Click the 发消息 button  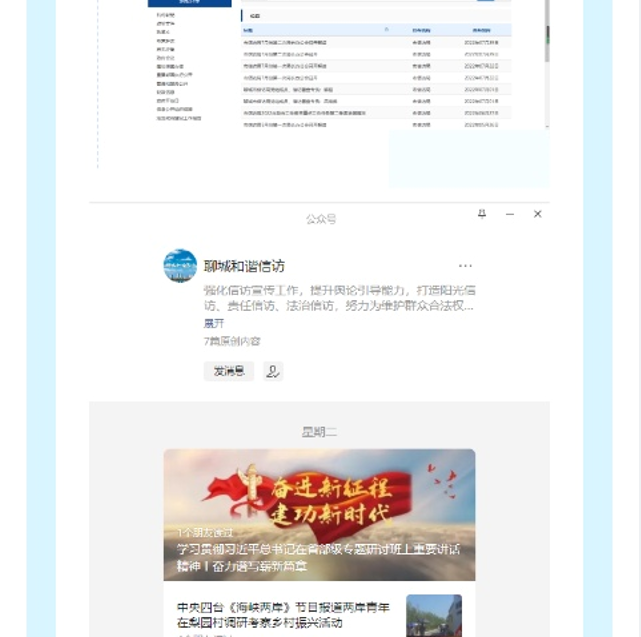coord(229,371)
